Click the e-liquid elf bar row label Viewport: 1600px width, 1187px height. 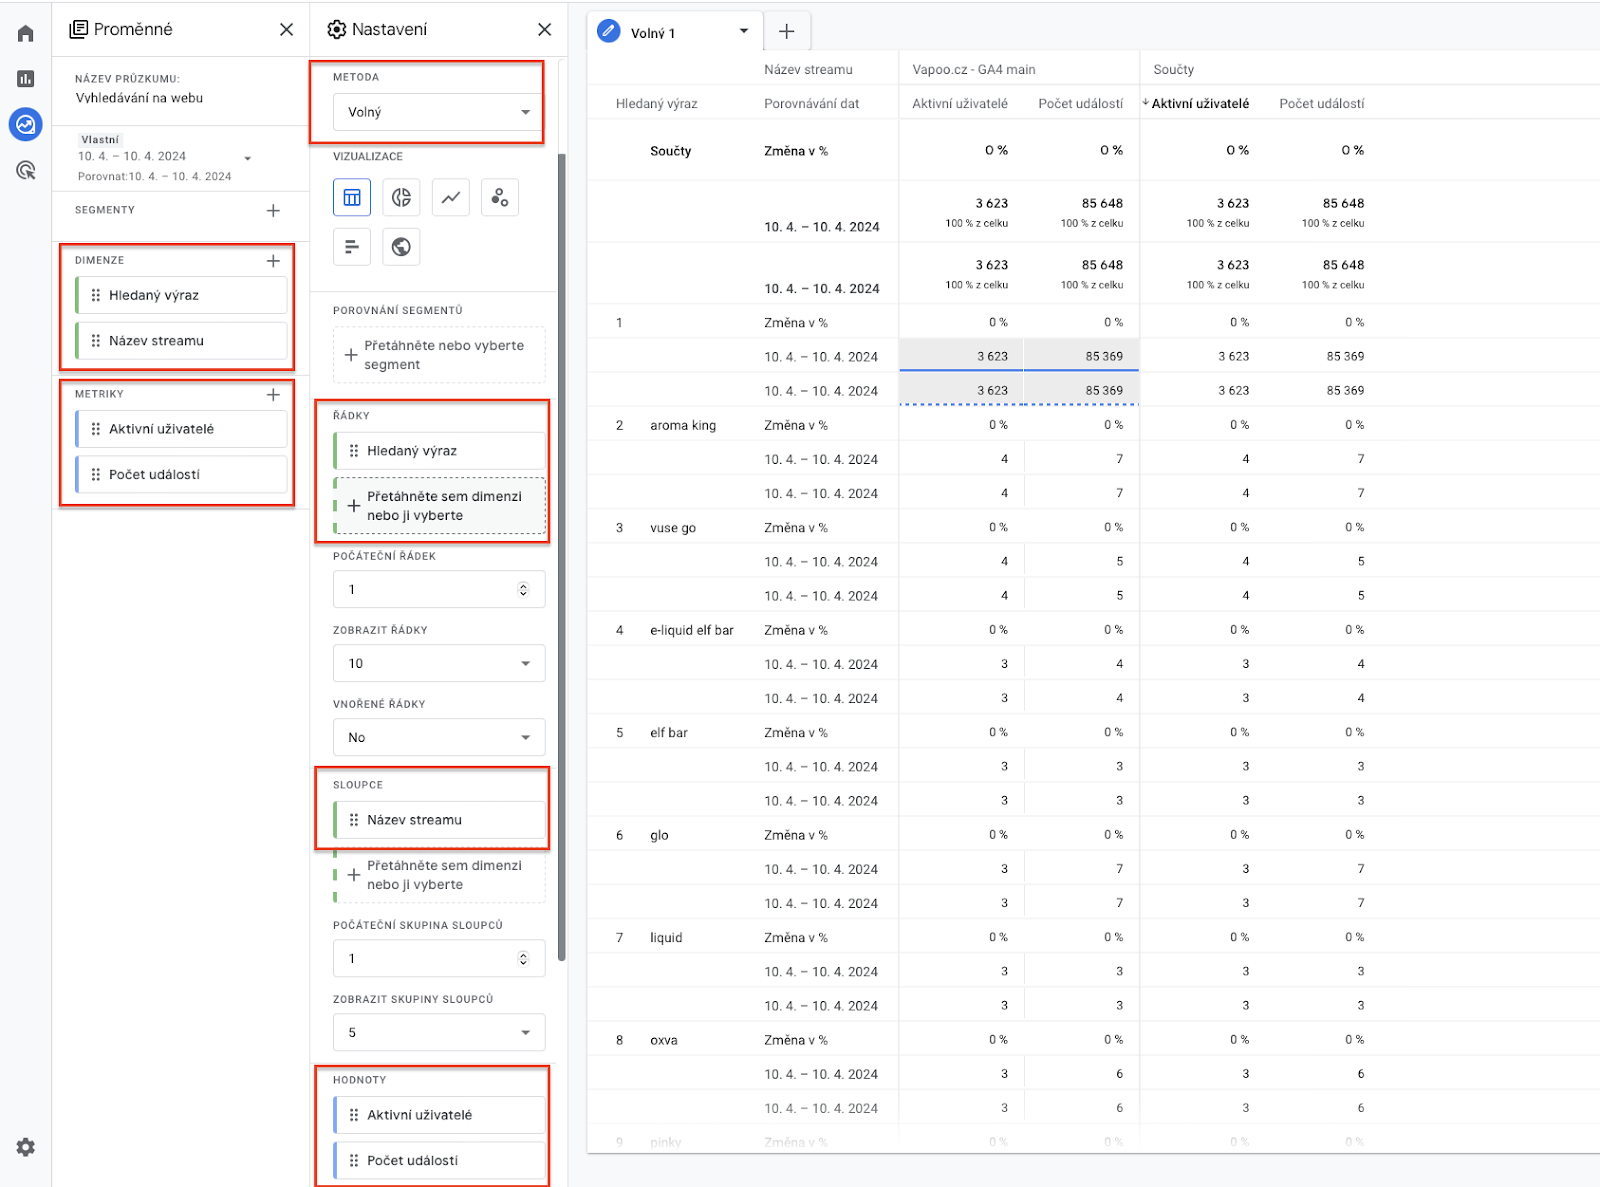click(692, 631)
